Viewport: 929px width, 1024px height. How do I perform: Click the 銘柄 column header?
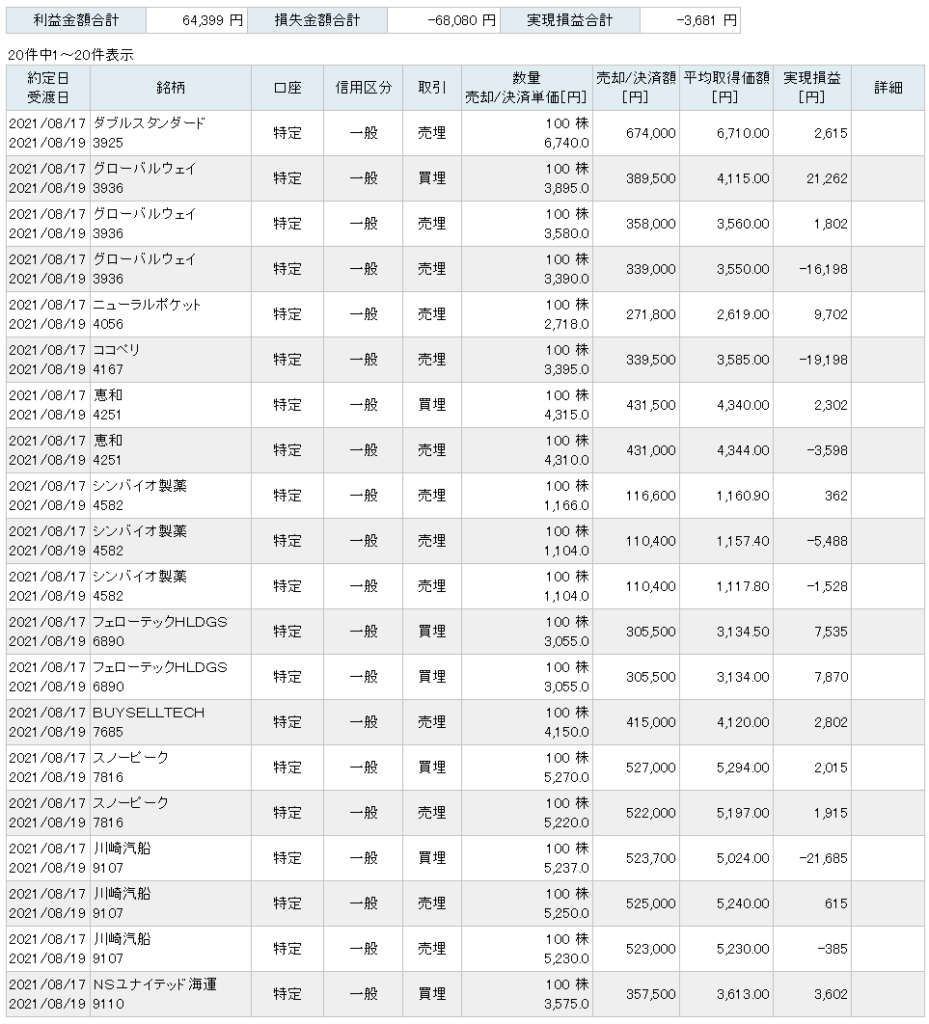pyautogui.click(x=170, y=88)
